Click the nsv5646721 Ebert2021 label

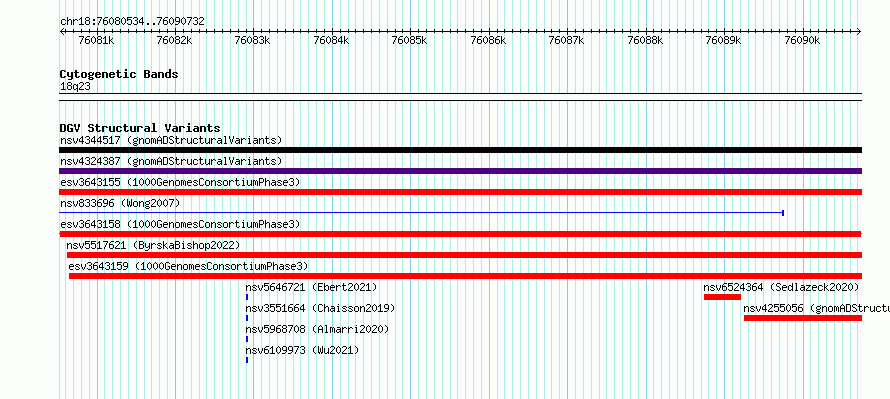311,287
